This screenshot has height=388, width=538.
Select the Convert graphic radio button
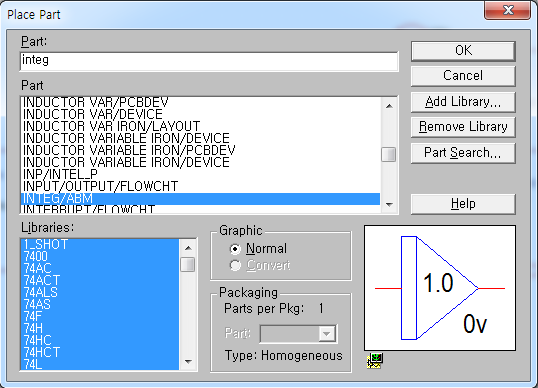coord(235,265)
